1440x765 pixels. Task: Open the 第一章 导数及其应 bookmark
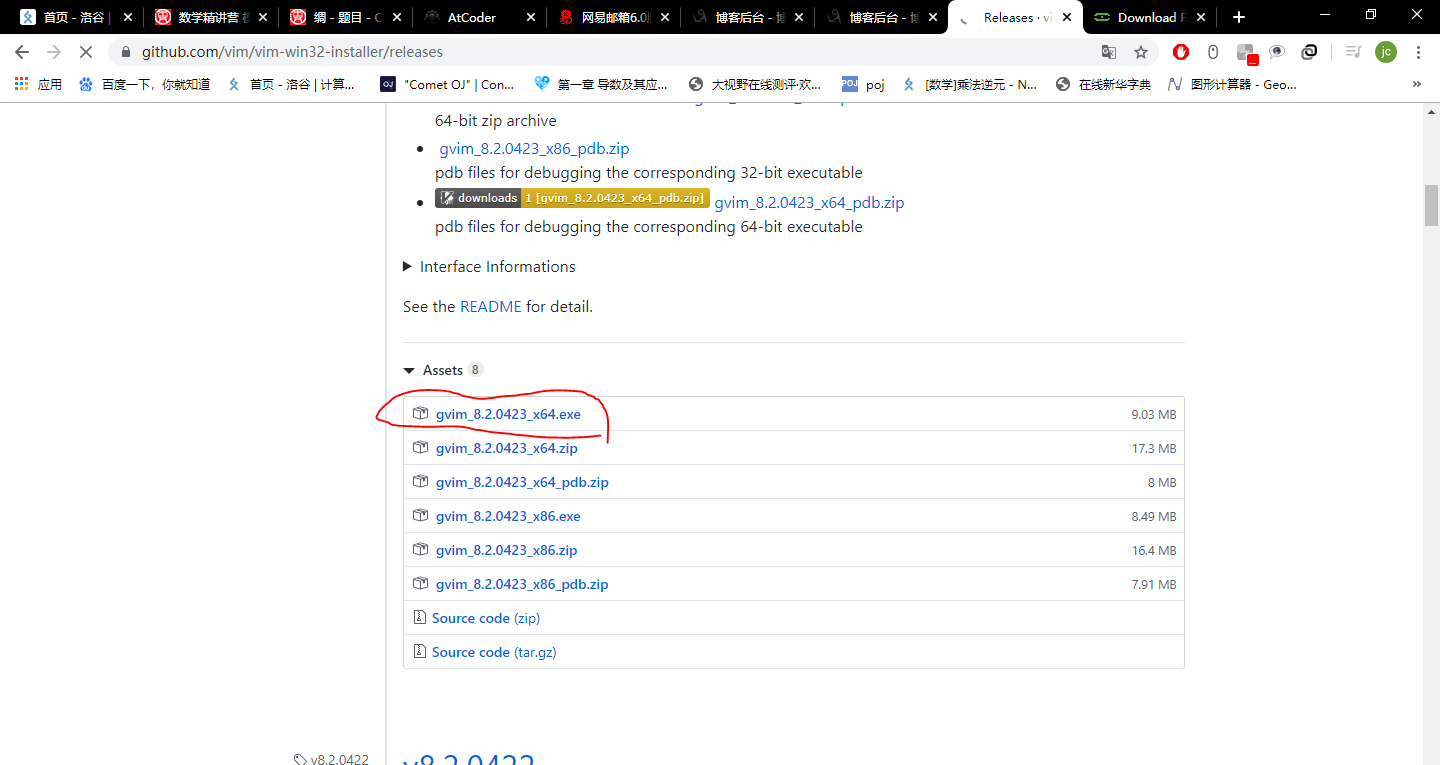coord(601,85)
